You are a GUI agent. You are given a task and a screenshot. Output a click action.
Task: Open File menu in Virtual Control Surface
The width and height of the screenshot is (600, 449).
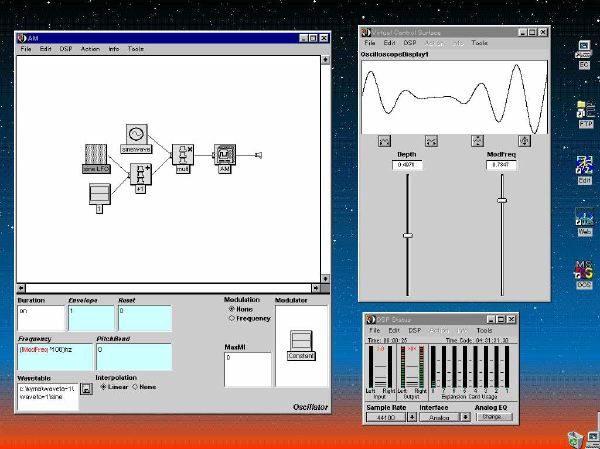pos(370,43)
